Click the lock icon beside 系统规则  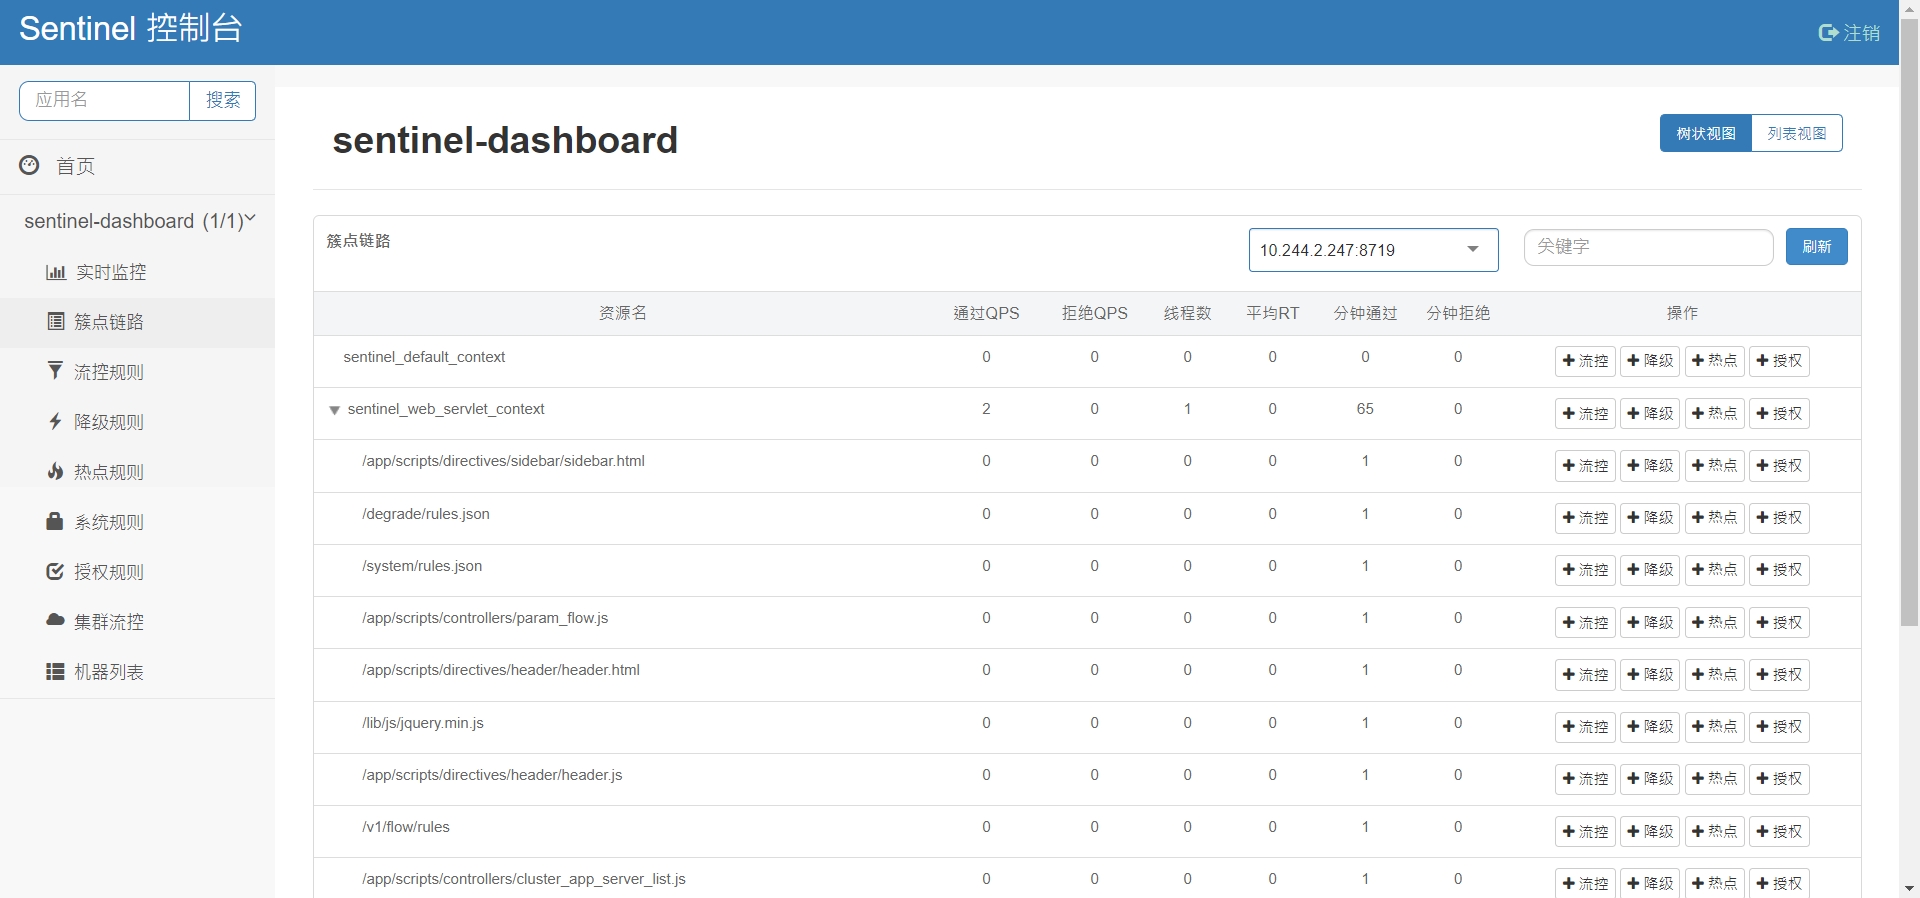point(56,521)
